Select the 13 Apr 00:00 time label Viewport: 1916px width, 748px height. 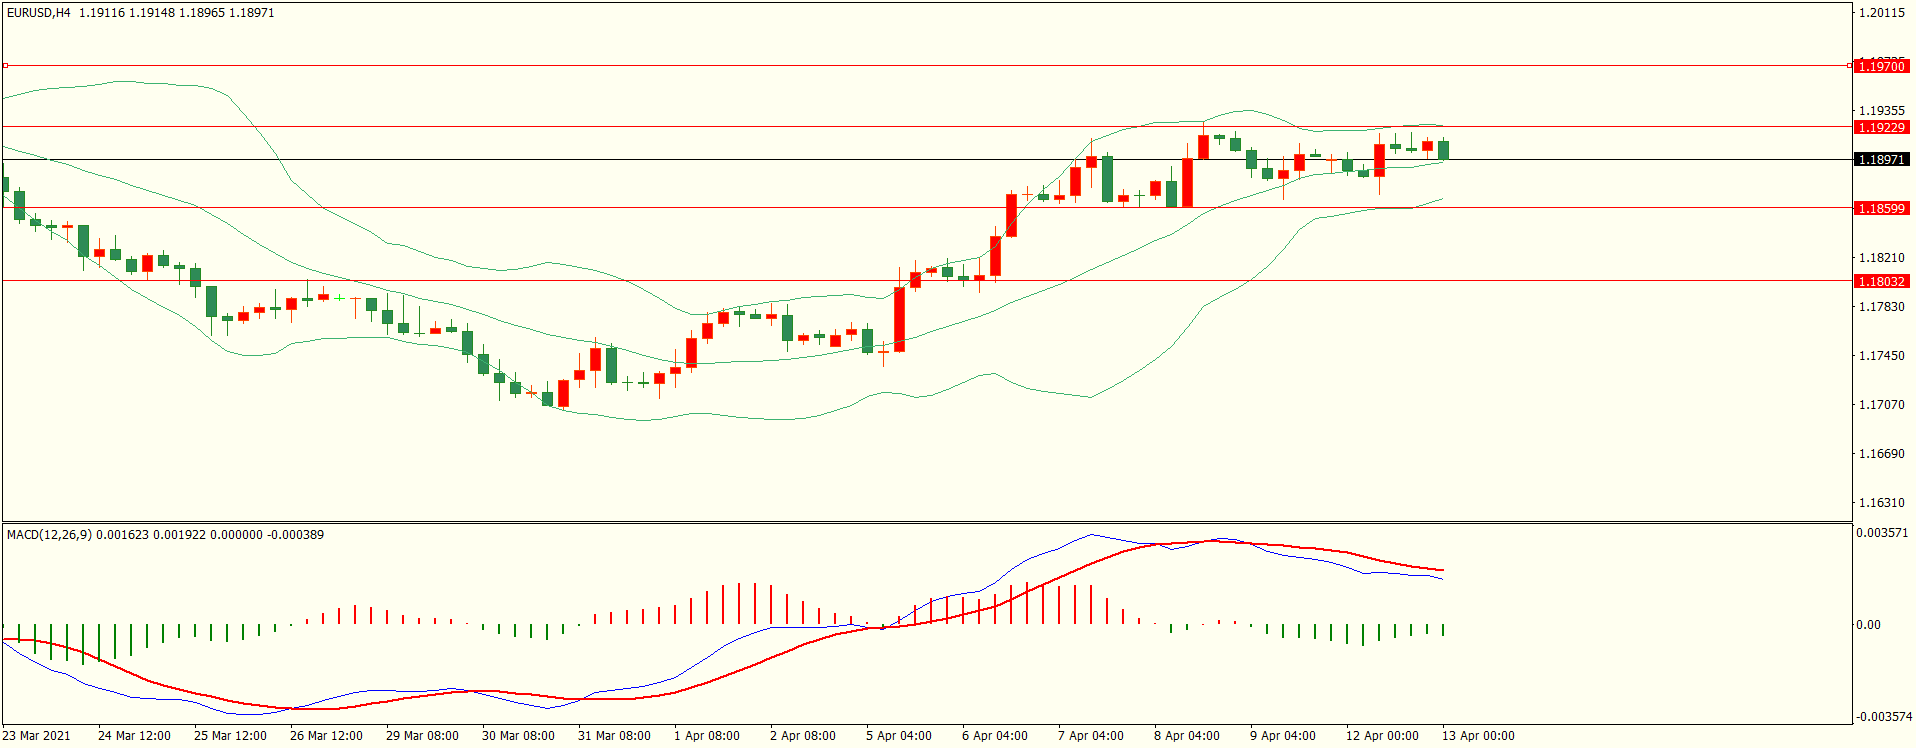click(1477, 736)
